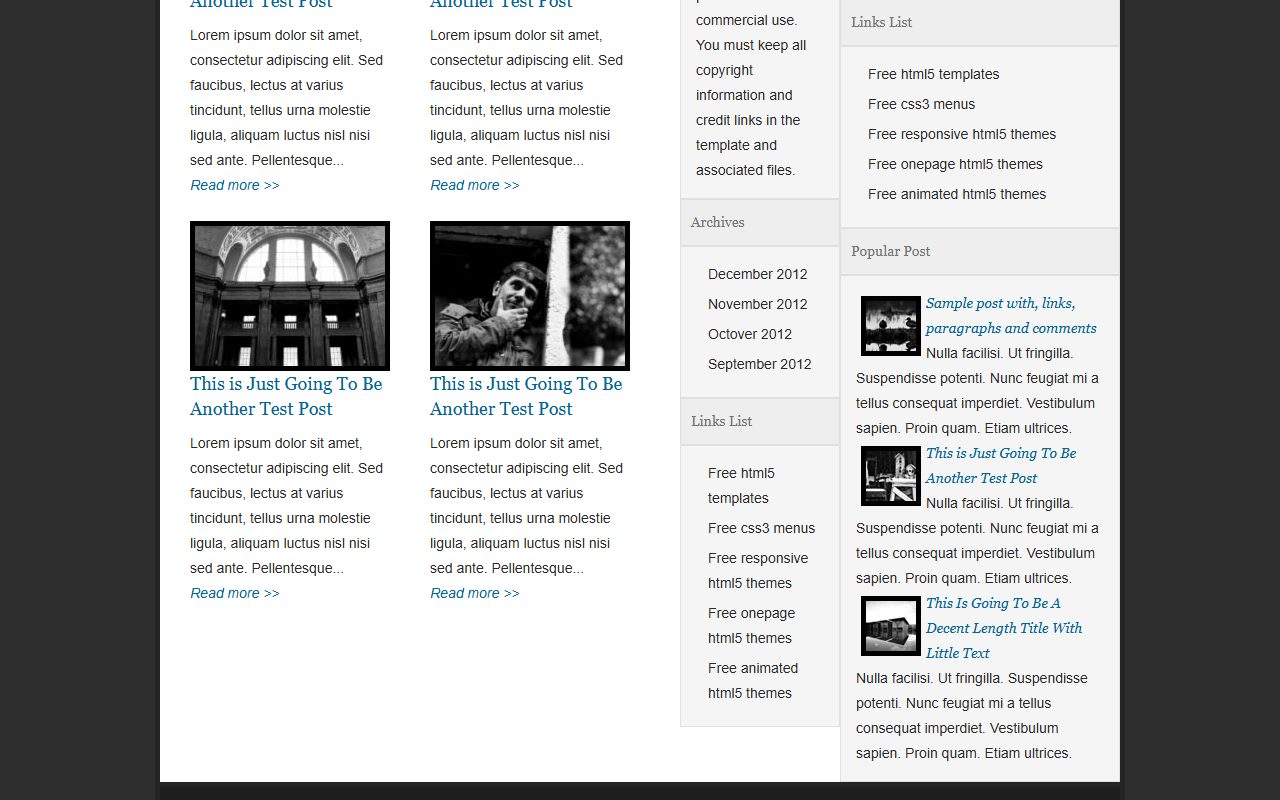Click 'Free responsive html5 themes' above the Popular Post section
Viewport: 1280px width, 800px height.
point(962,134)
